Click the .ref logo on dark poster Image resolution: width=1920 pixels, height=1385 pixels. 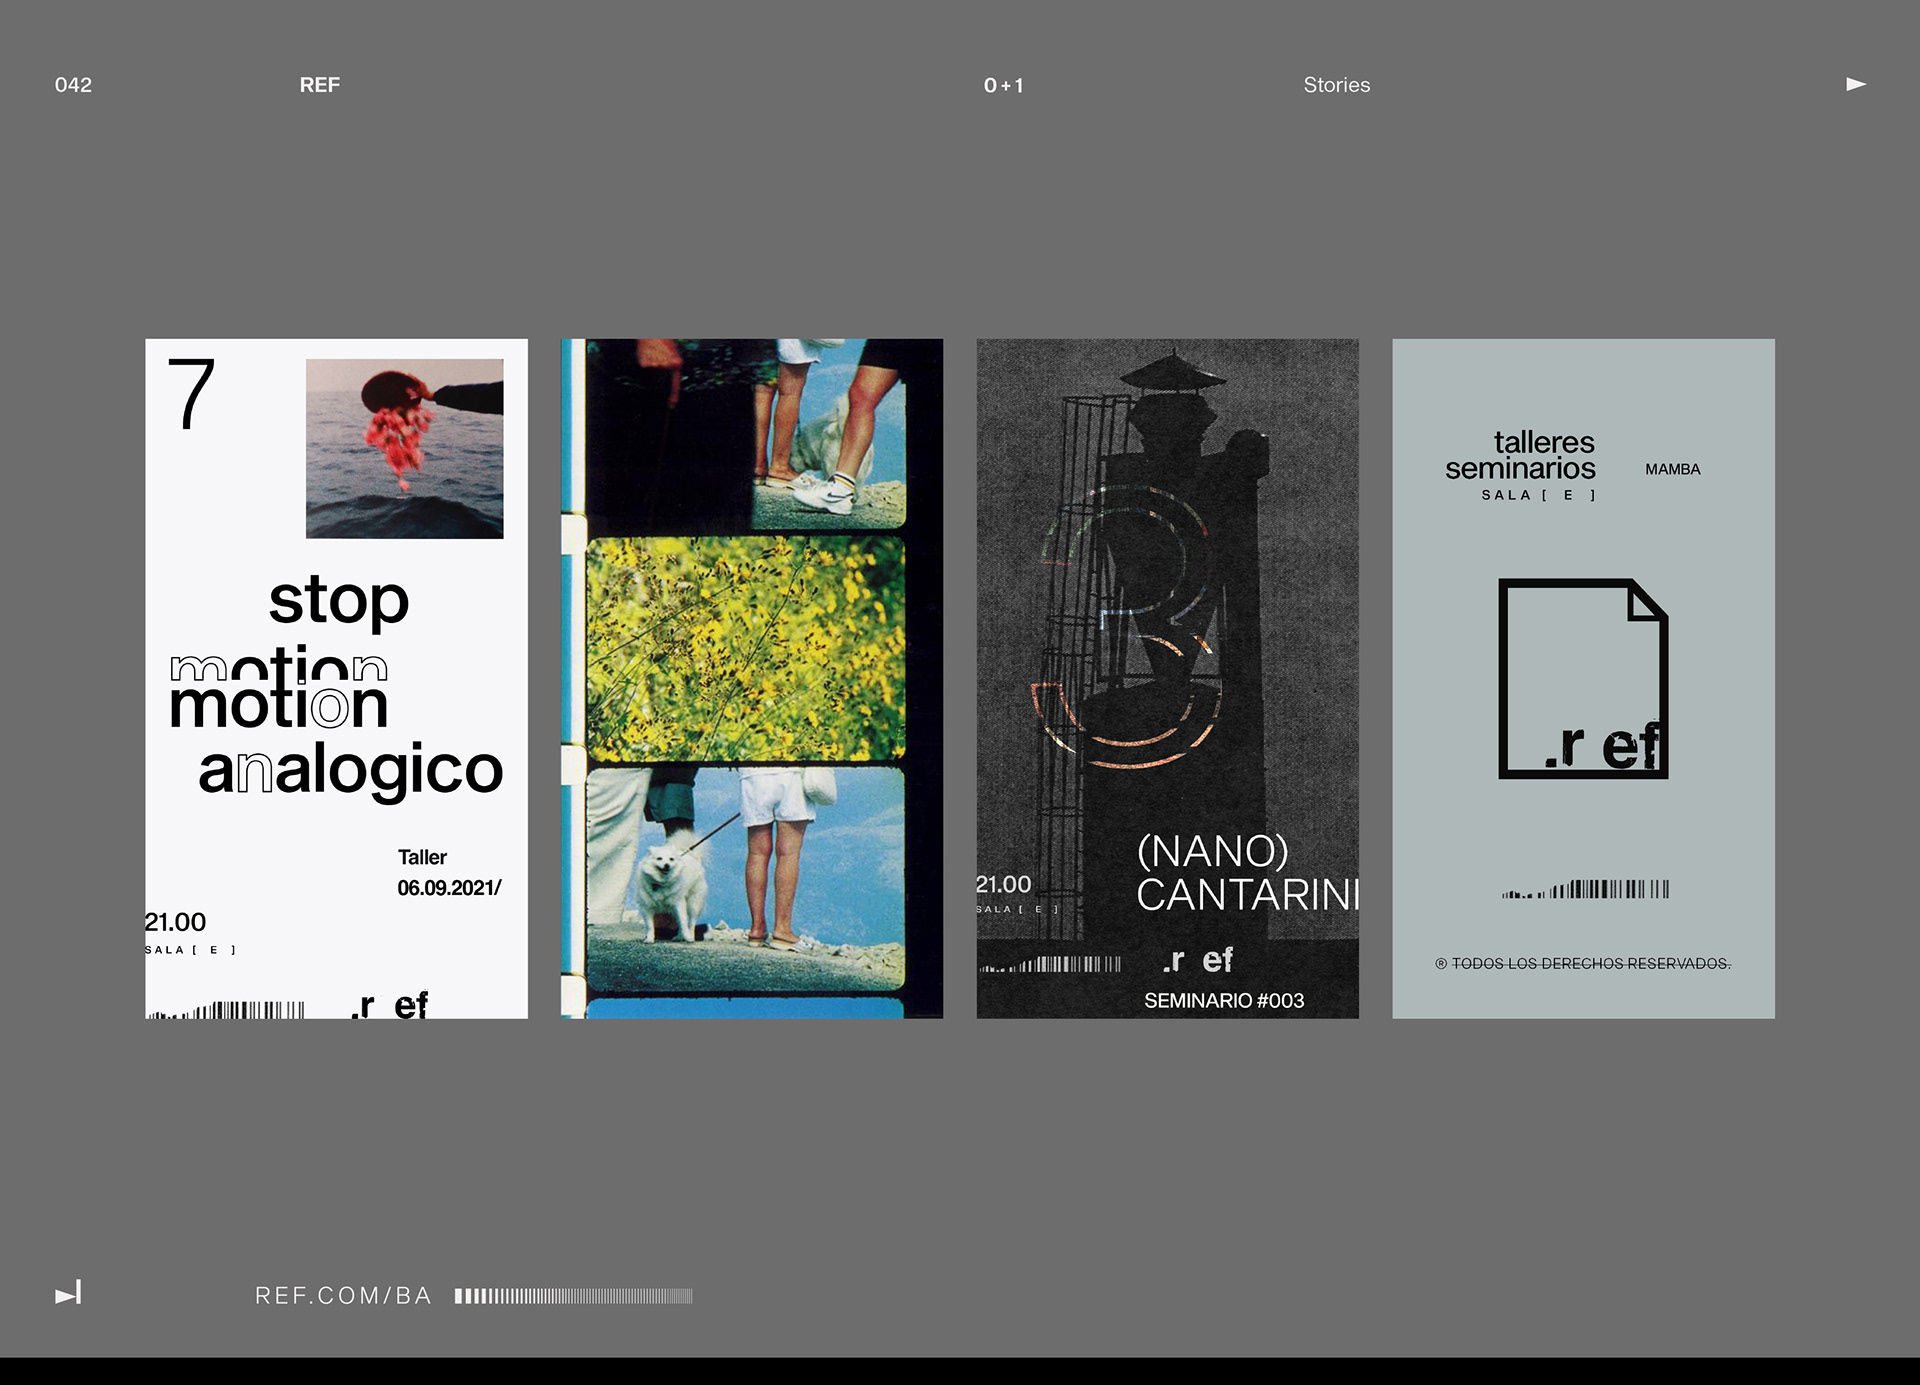point(1198,960)
